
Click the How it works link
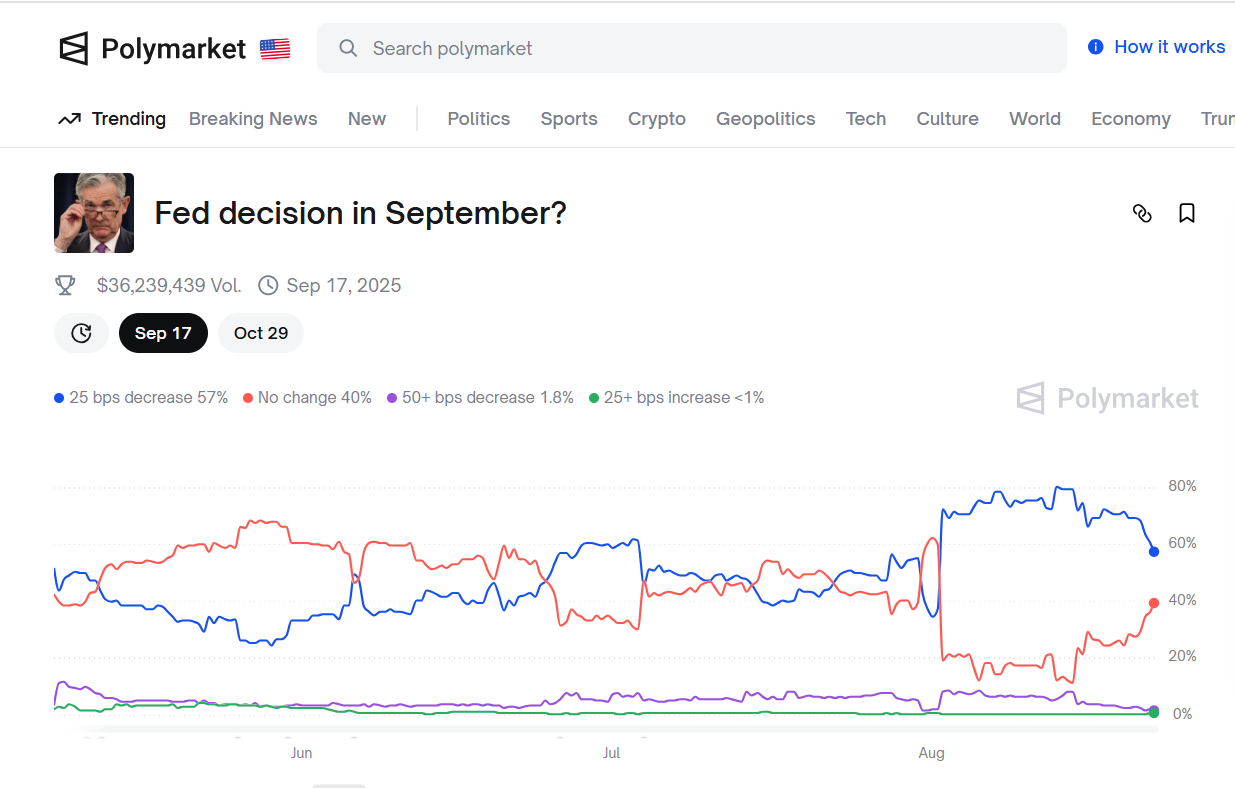tap(1169, 47)
